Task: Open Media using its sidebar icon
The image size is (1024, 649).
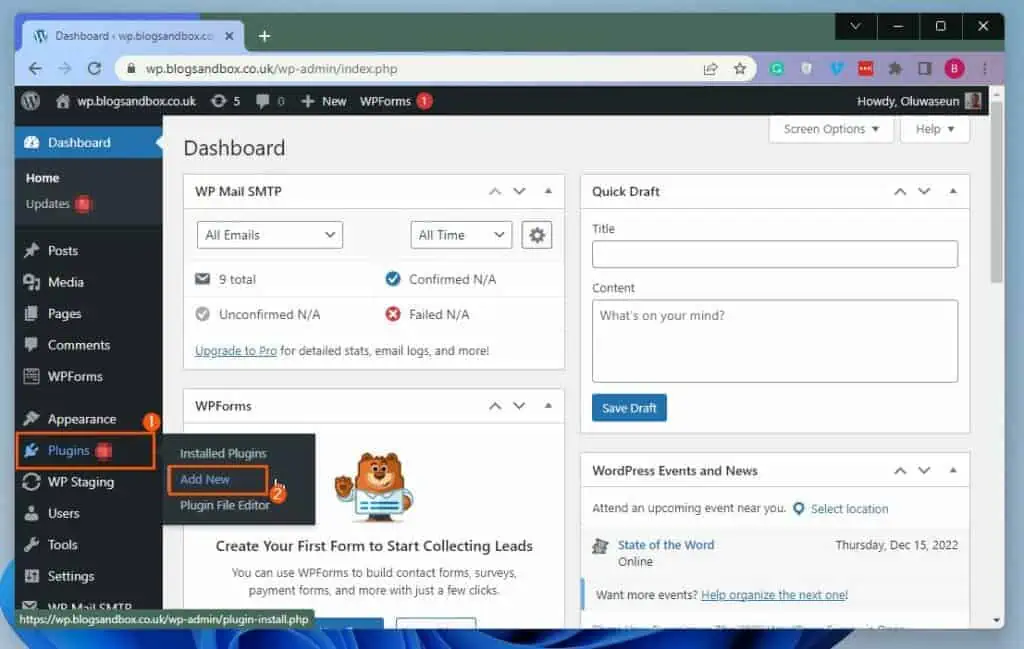Action: [x=31, y=282]
